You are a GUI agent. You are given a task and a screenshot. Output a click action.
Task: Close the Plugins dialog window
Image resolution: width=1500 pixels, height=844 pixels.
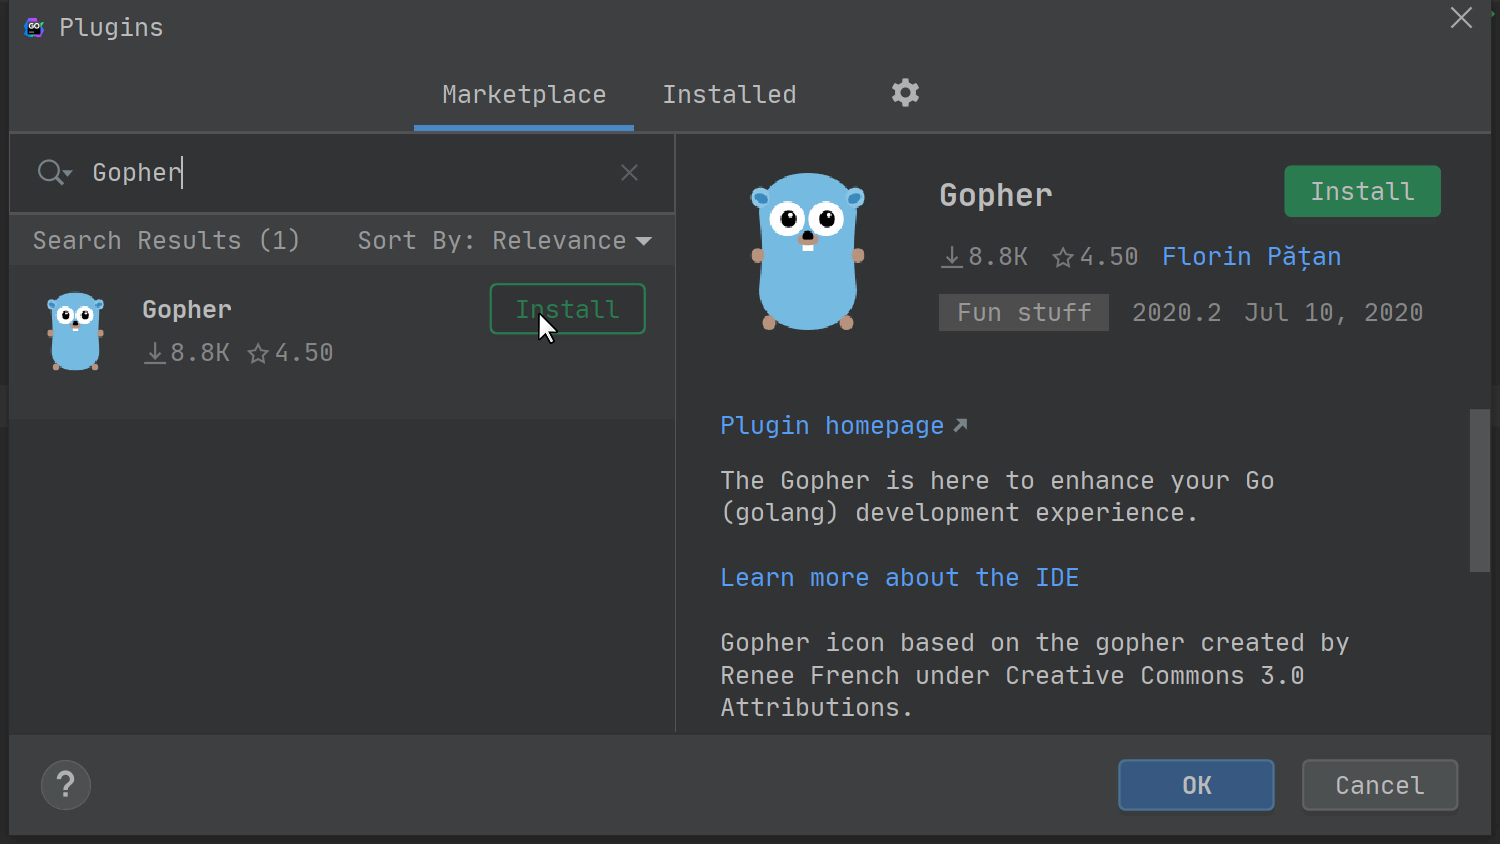point(1461,18)
